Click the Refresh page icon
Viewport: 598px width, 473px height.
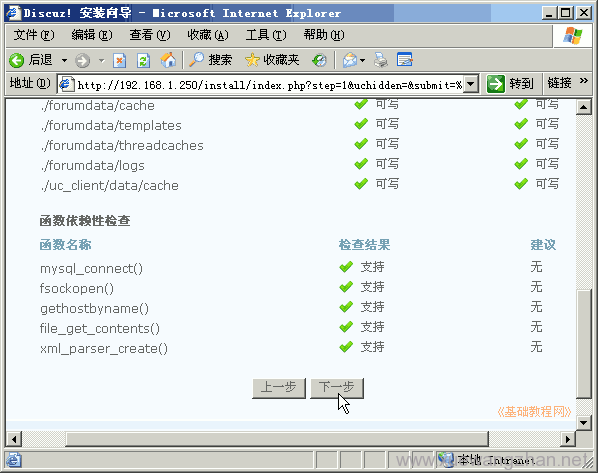pos(143,60)
